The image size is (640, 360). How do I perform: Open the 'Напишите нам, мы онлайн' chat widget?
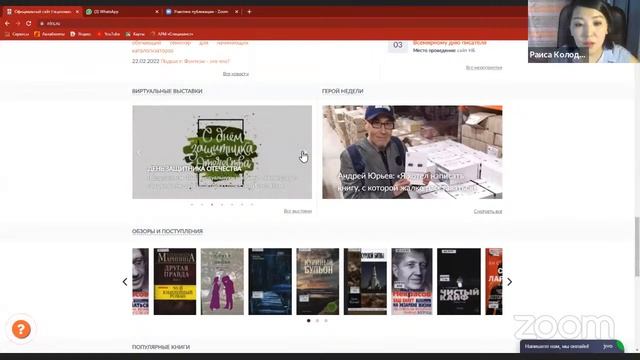pos(571,347)
